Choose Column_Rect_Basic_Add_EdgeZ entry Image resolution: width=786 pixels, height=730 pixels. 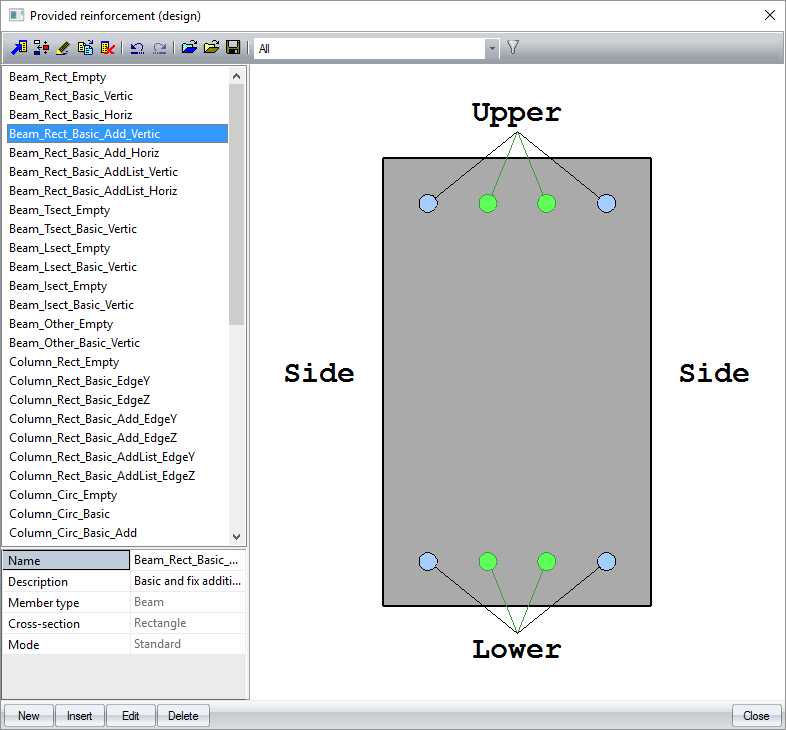[118, 438]
